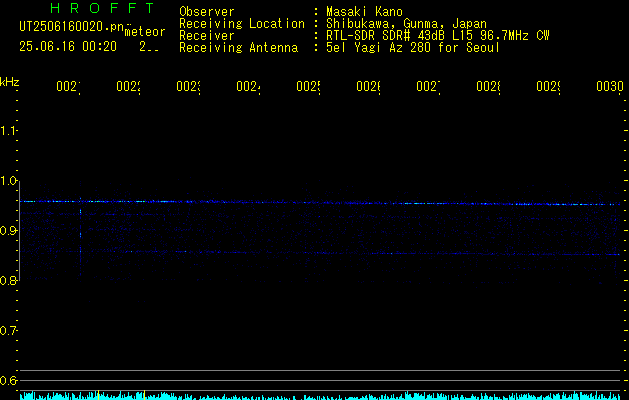The height and width of the screenshot is (400, 629).
Task: Click the 0027 time marker
Action: coord(428,86)
